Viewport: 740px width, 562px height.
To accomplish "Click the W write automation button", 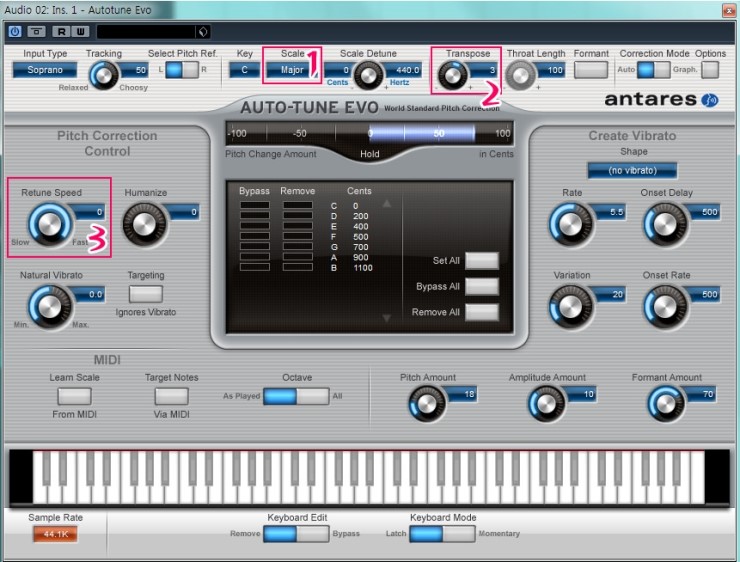I will coord(81,32).
